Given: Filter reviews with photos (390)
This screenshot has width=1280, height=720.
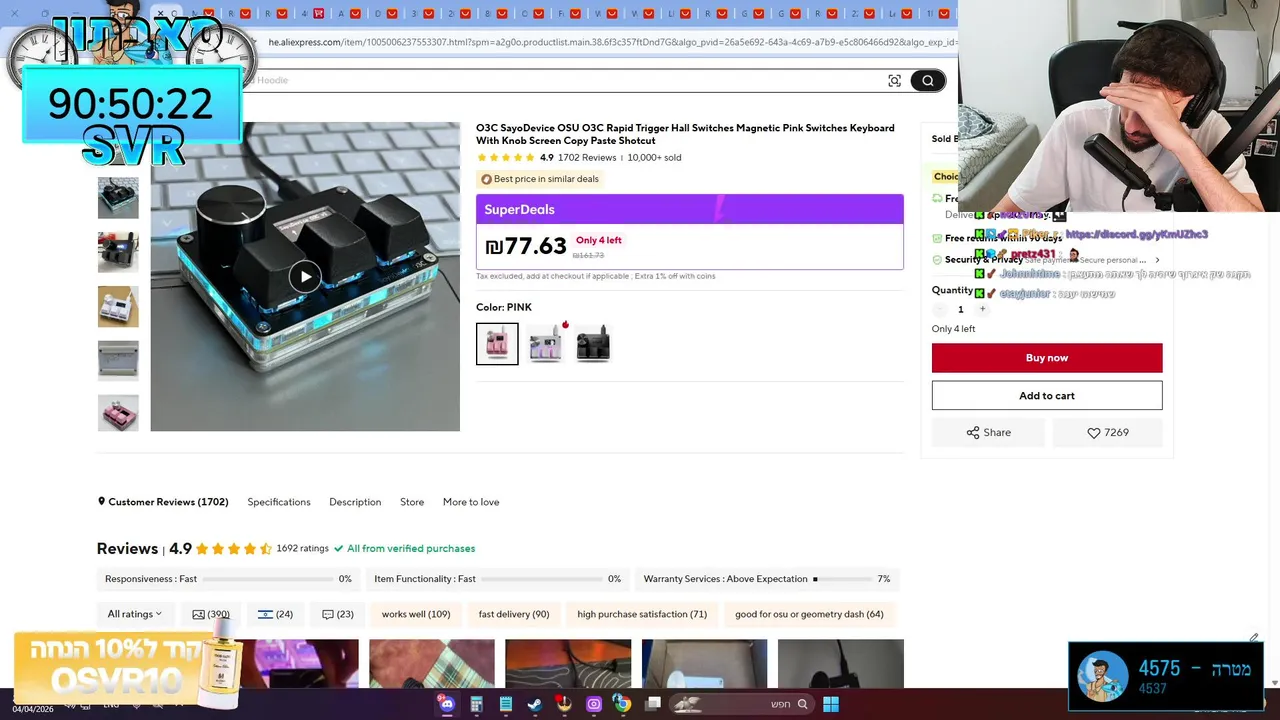Looking at the screenshot, I should tap(211, 614).
